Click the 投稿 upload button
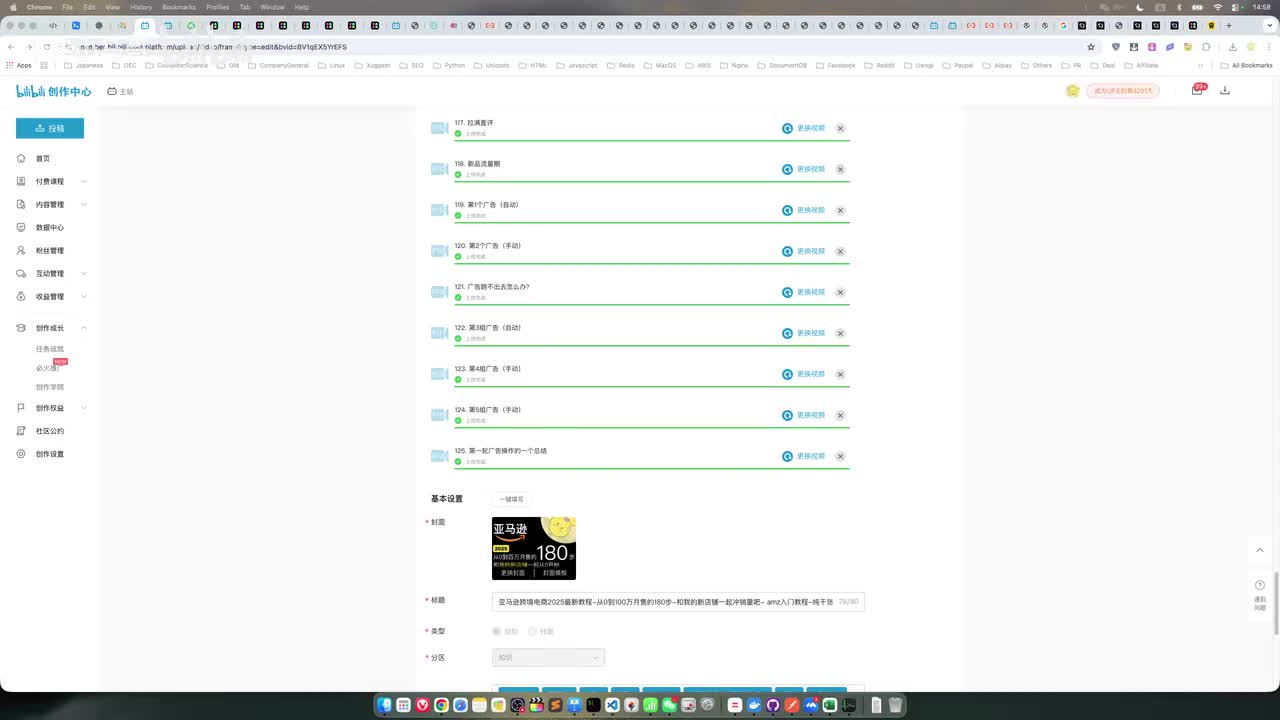The width and height of the screenshot is (1280, 720). tap(50, 128)
